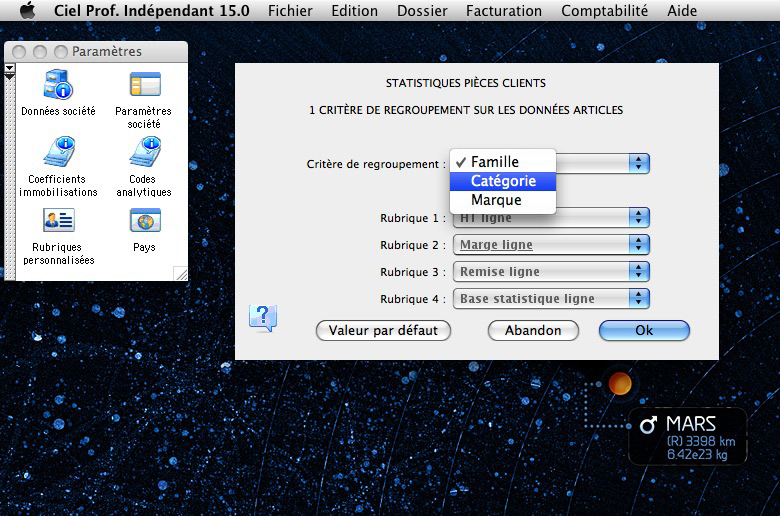Open the Apple menu

pos(28,10)
